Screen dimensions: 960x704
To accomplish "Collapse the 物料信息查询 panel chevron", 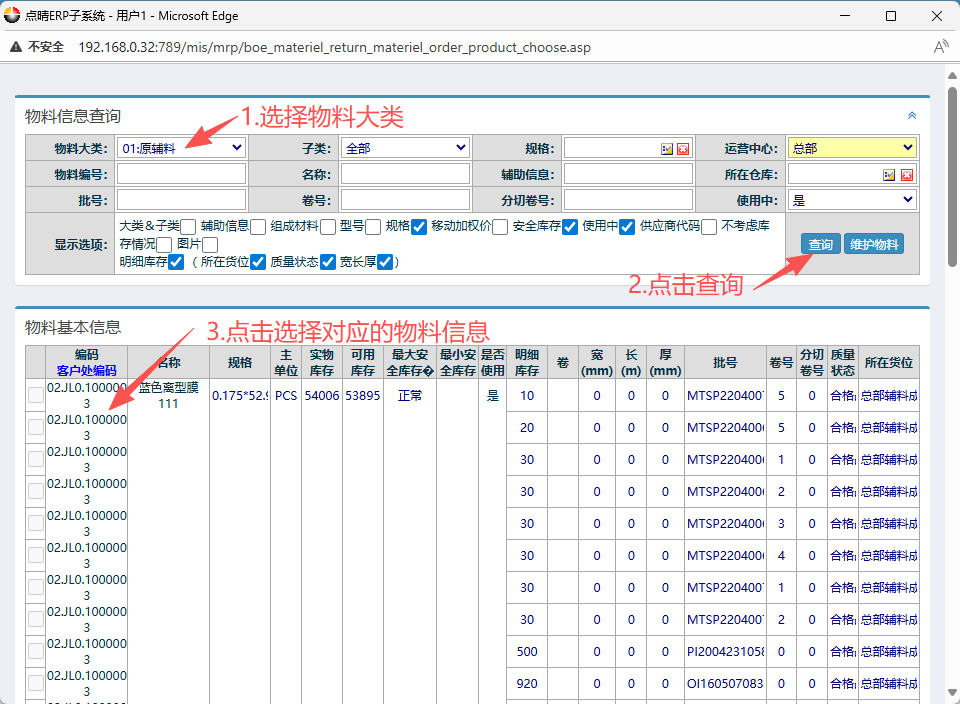I will pos(912,116).
